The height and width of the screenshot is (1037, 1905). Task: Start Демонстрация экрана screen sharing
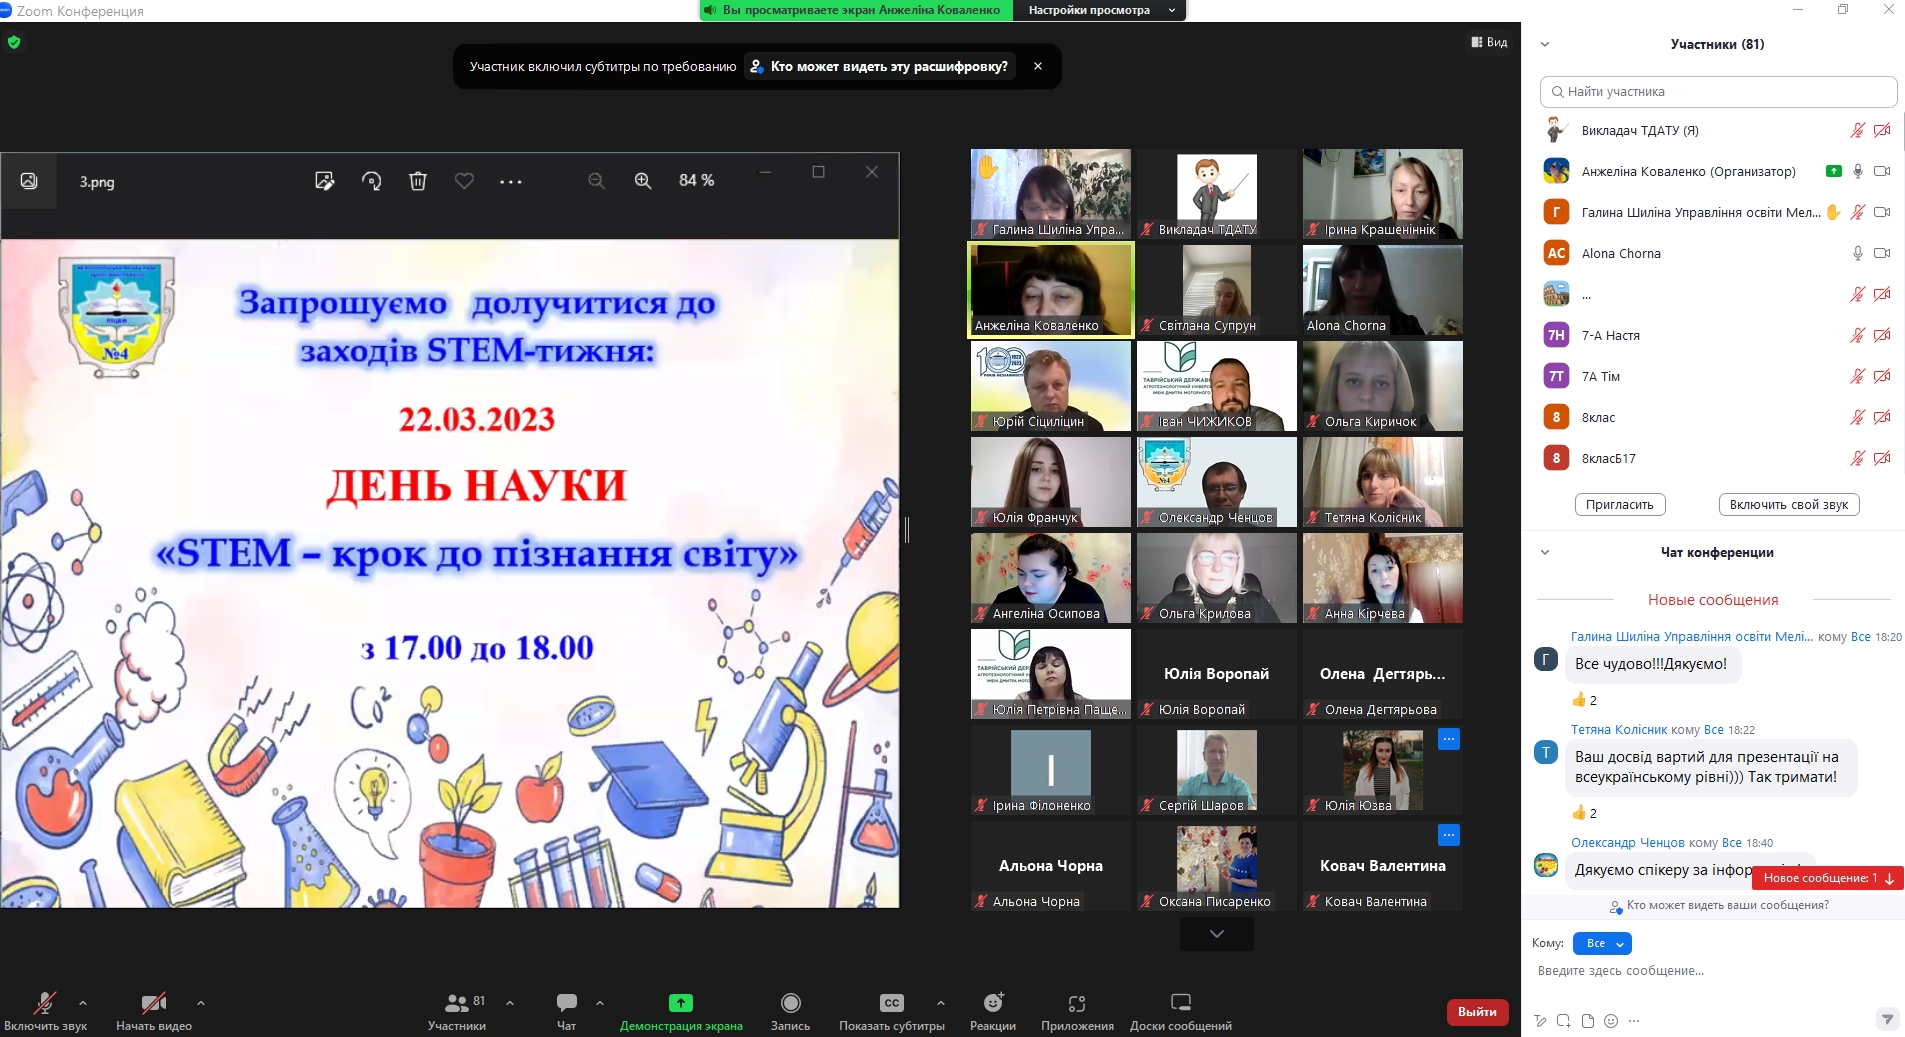click(681, 1011)
